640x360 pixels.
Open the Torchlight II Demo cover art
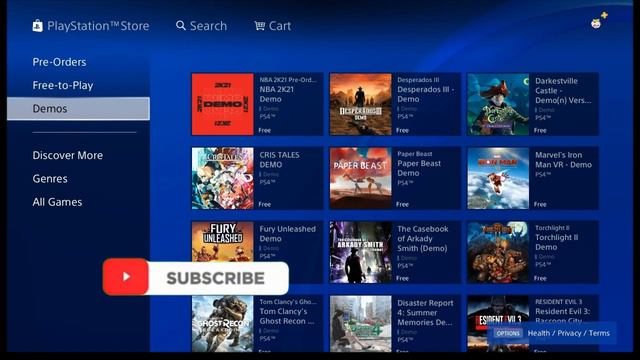tap(498, 252)
